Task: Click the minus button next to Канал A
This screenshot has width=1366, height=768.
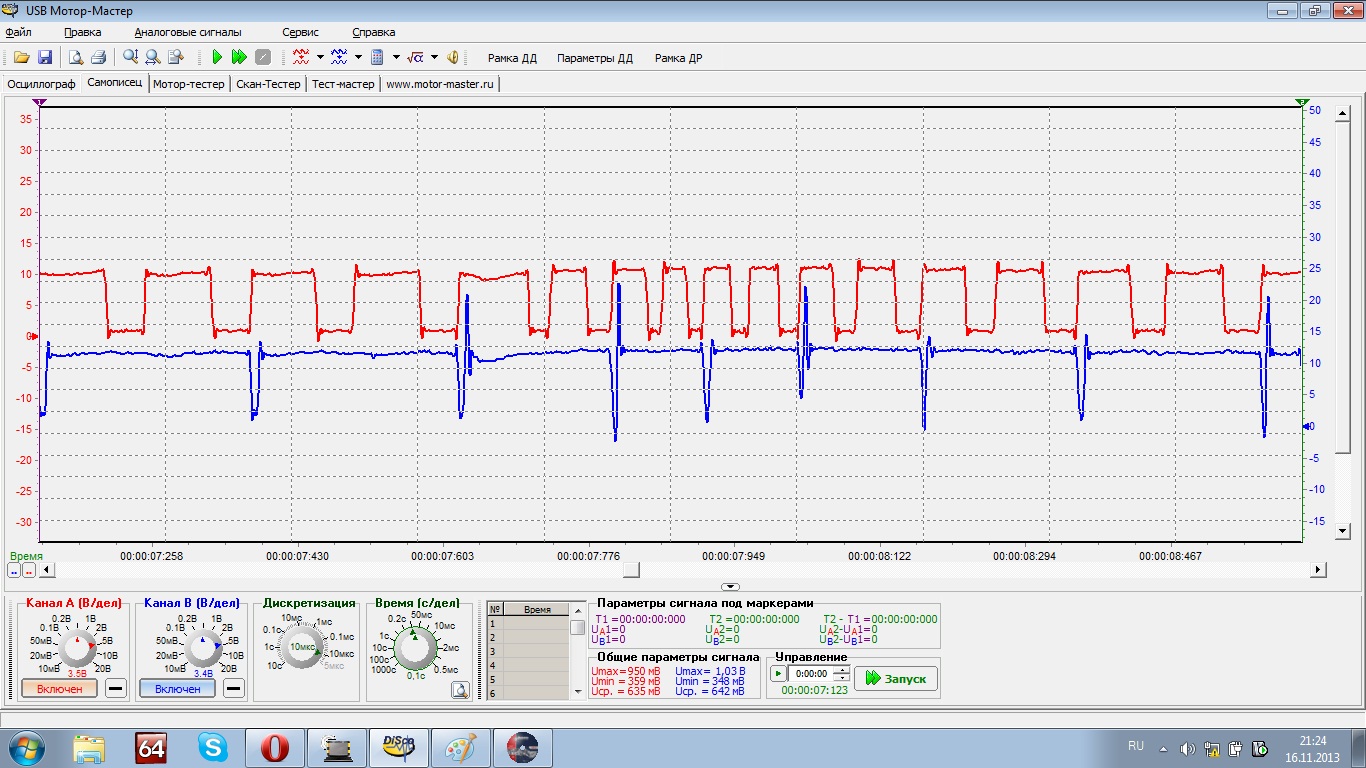Action: pyautogui.click(x=116, y=689)
